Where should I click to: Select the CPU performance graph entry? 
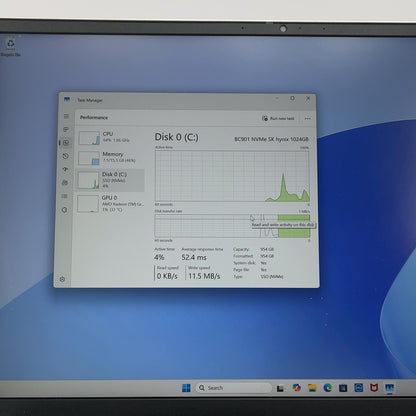[111, 137]
